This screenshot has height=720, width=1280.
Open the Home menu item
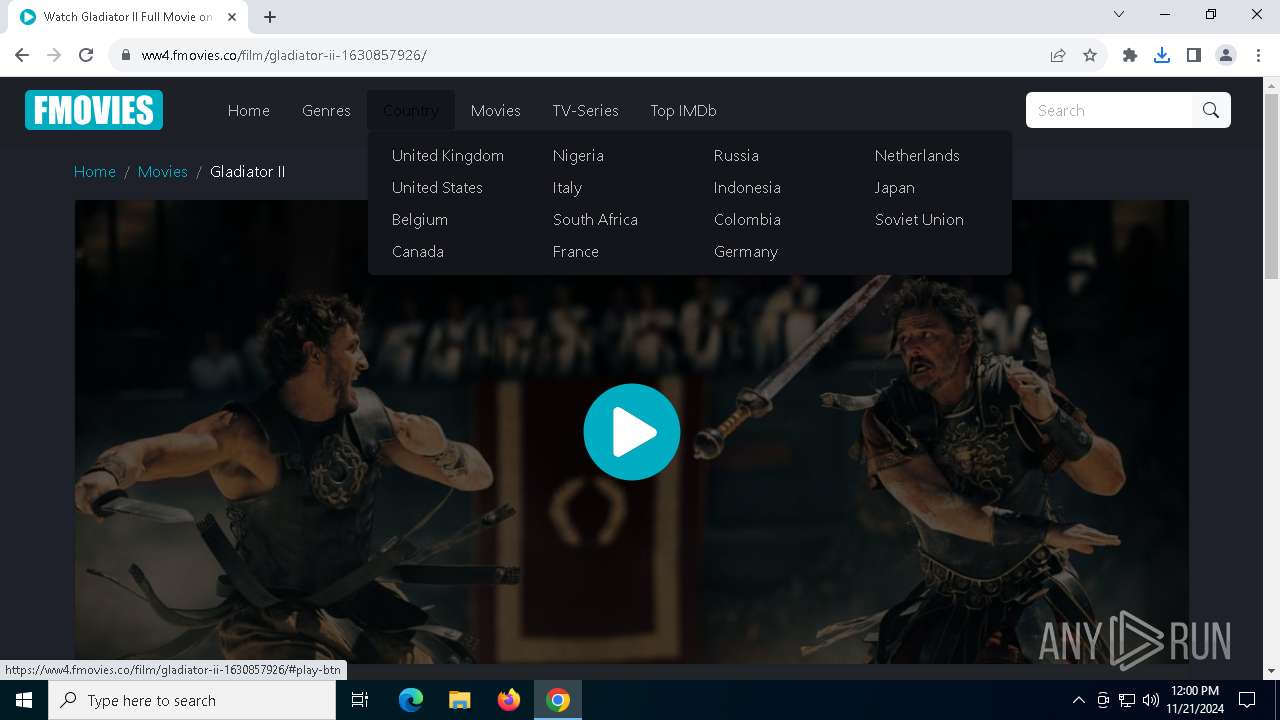[x=249, y=110]
